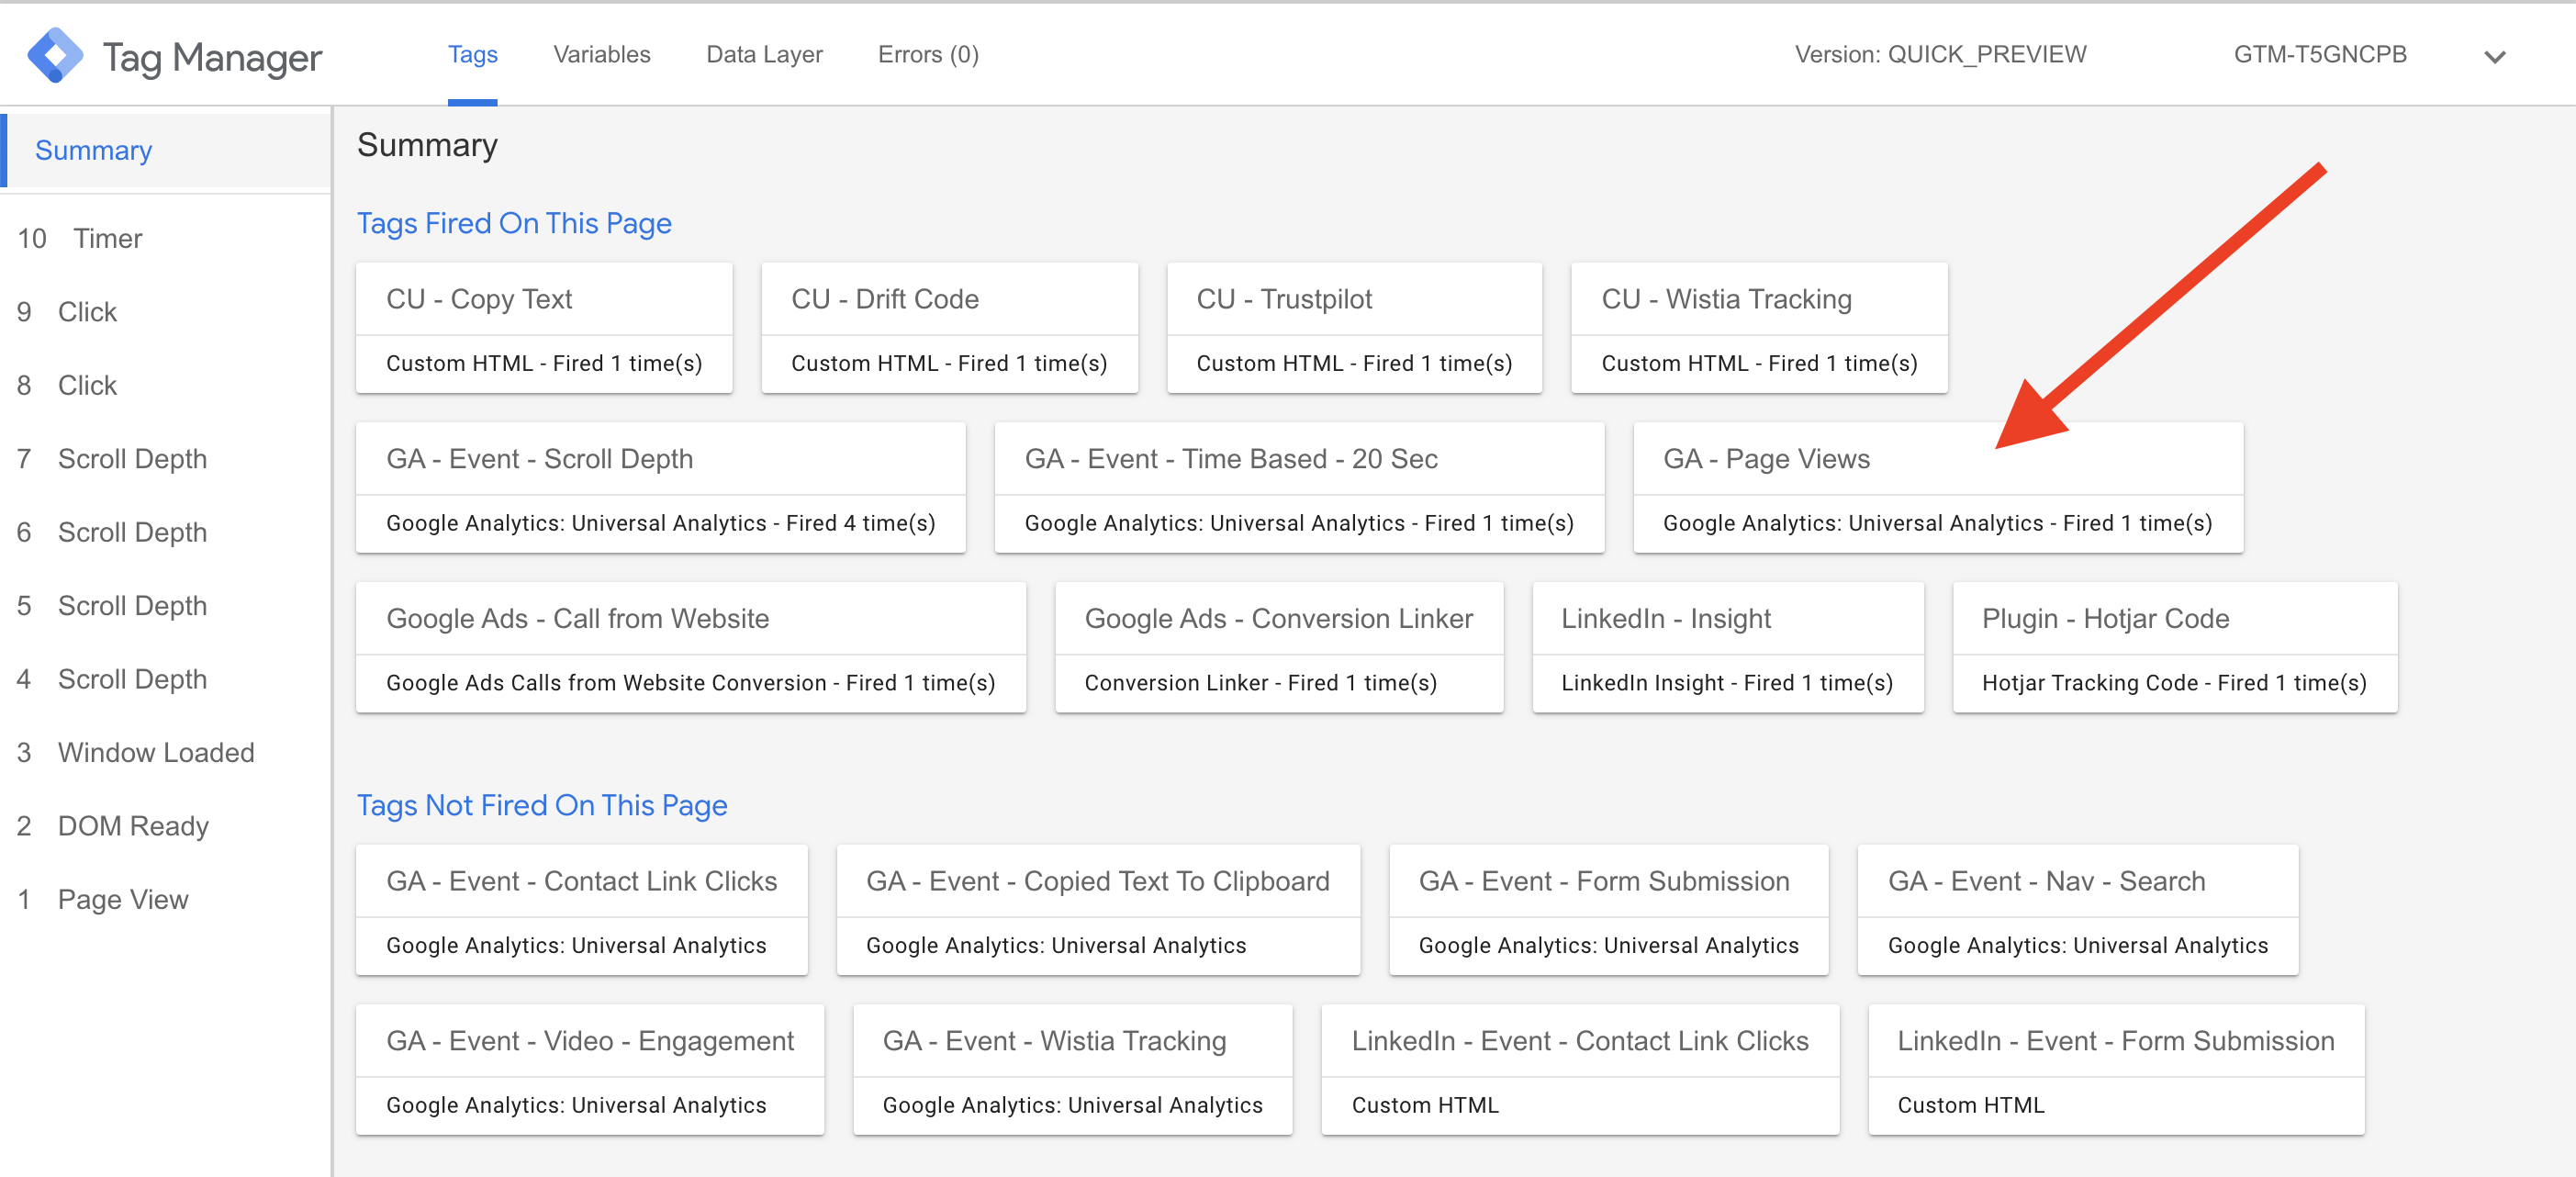Open the Variables tab
The image size is (2576, 1177).
[x=602, y=55]
